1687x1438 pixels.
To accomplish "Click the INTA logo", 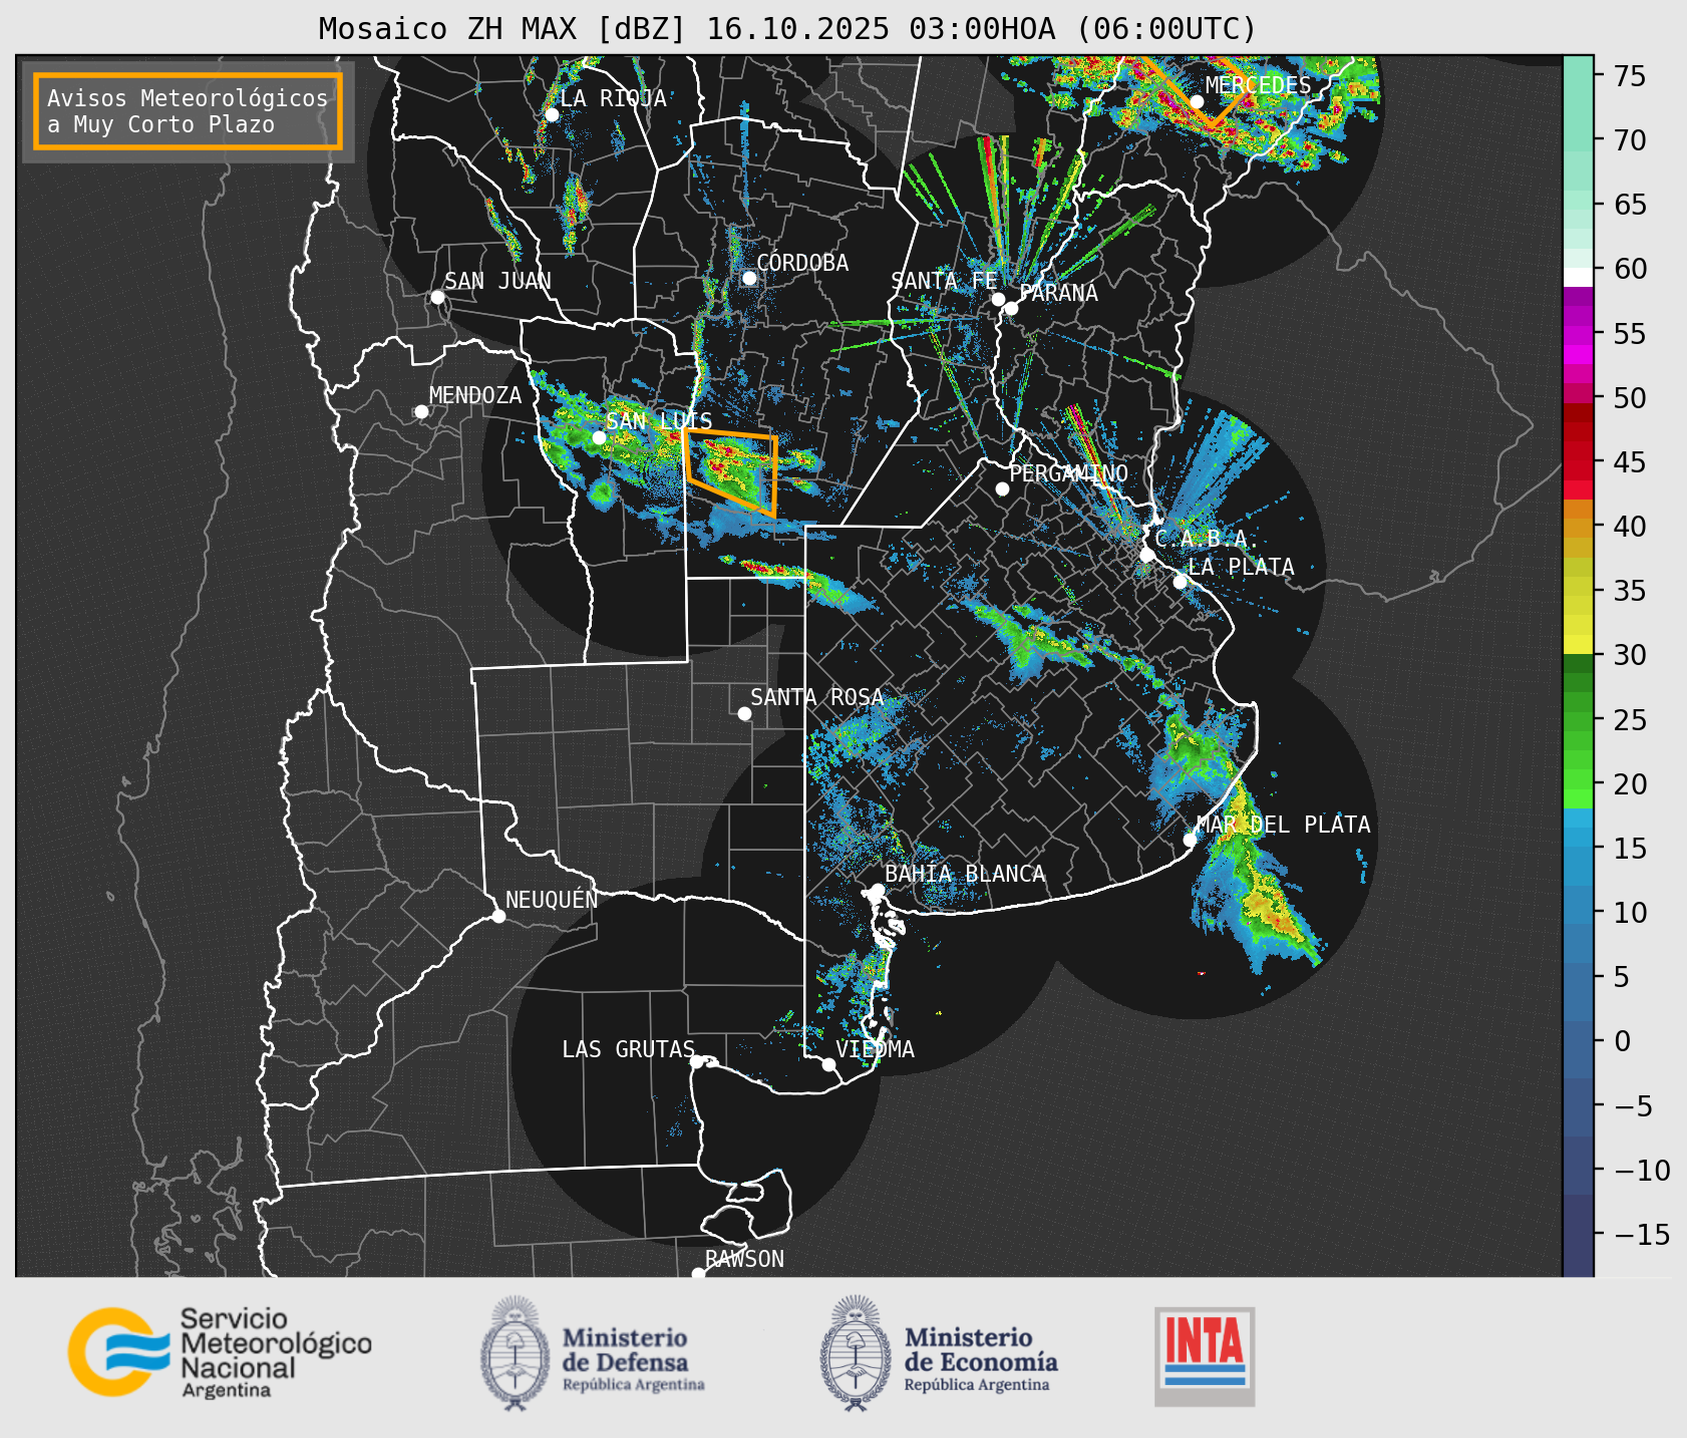I will pos(1204,1355).
